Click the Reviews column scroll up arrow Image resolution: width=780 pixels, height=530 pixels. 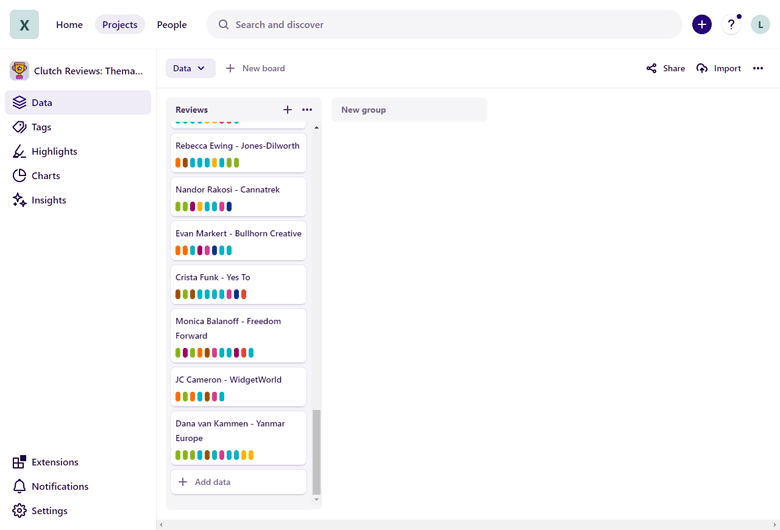tap(316, 128)
